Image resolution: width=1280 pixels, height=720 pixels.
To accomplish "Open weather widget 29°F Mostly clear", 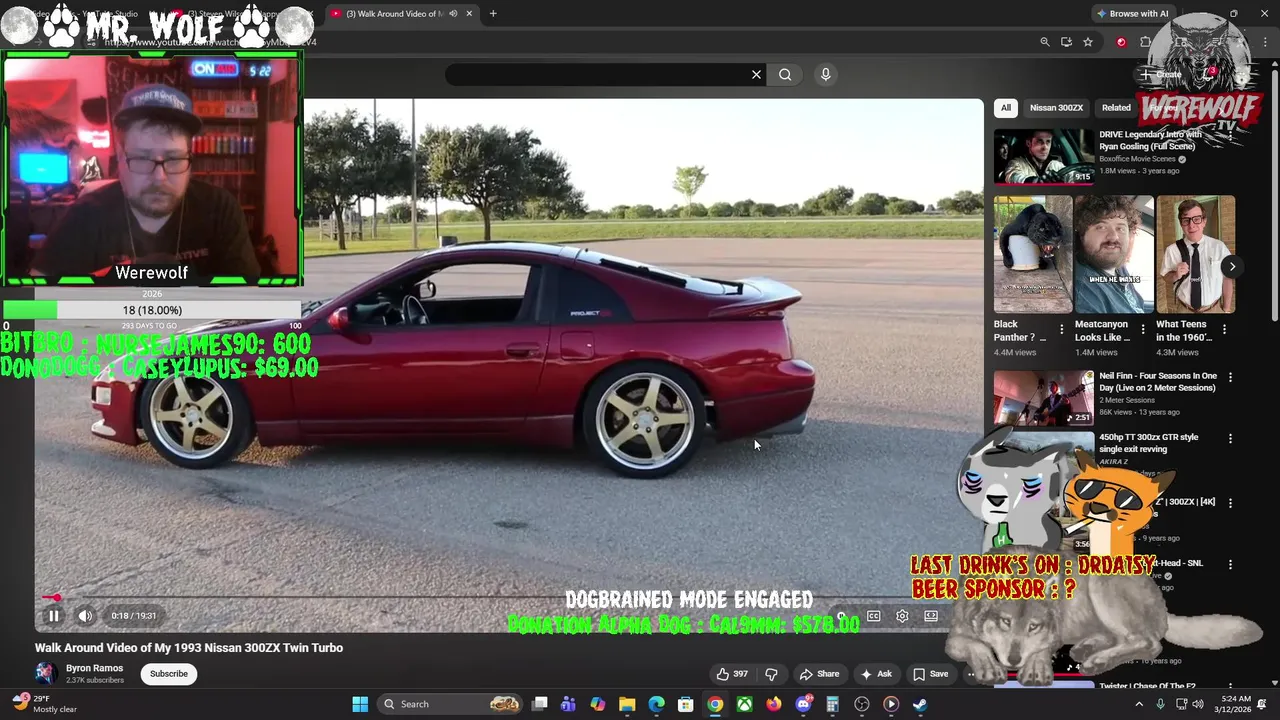I will [45, 704].
